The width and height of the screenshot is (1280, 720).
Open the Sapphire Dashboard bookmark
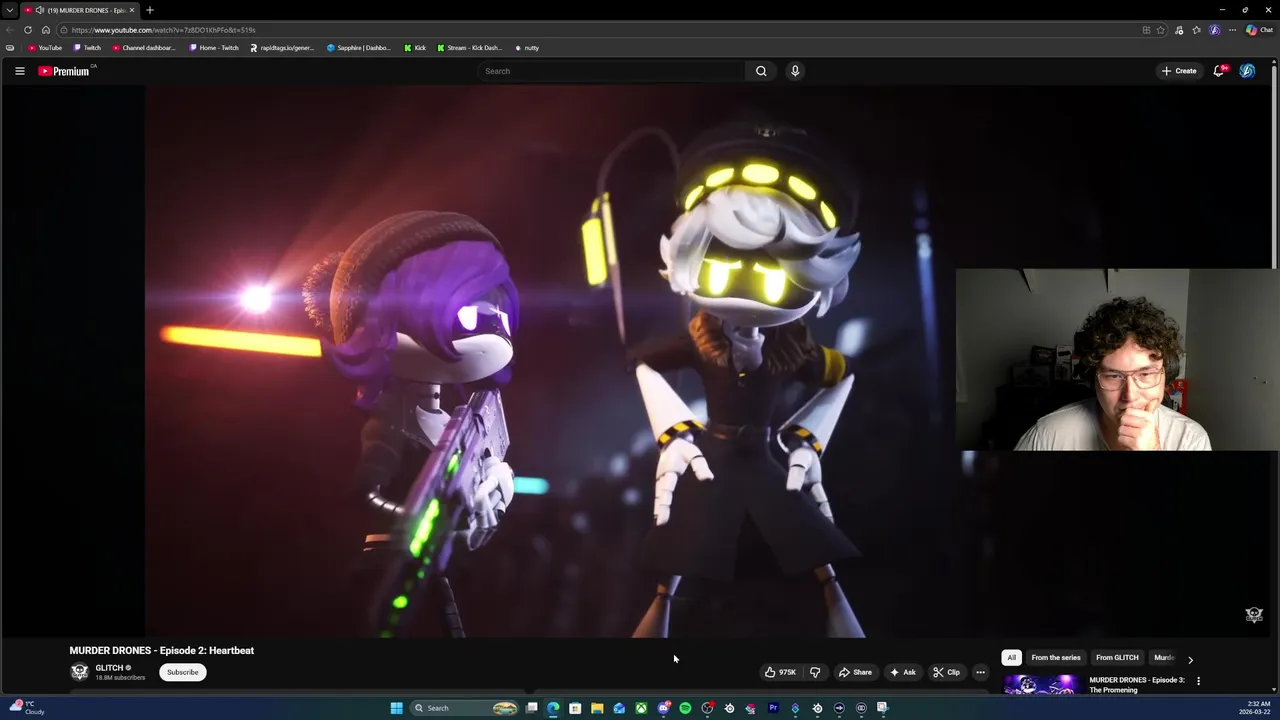coord(359,48)
